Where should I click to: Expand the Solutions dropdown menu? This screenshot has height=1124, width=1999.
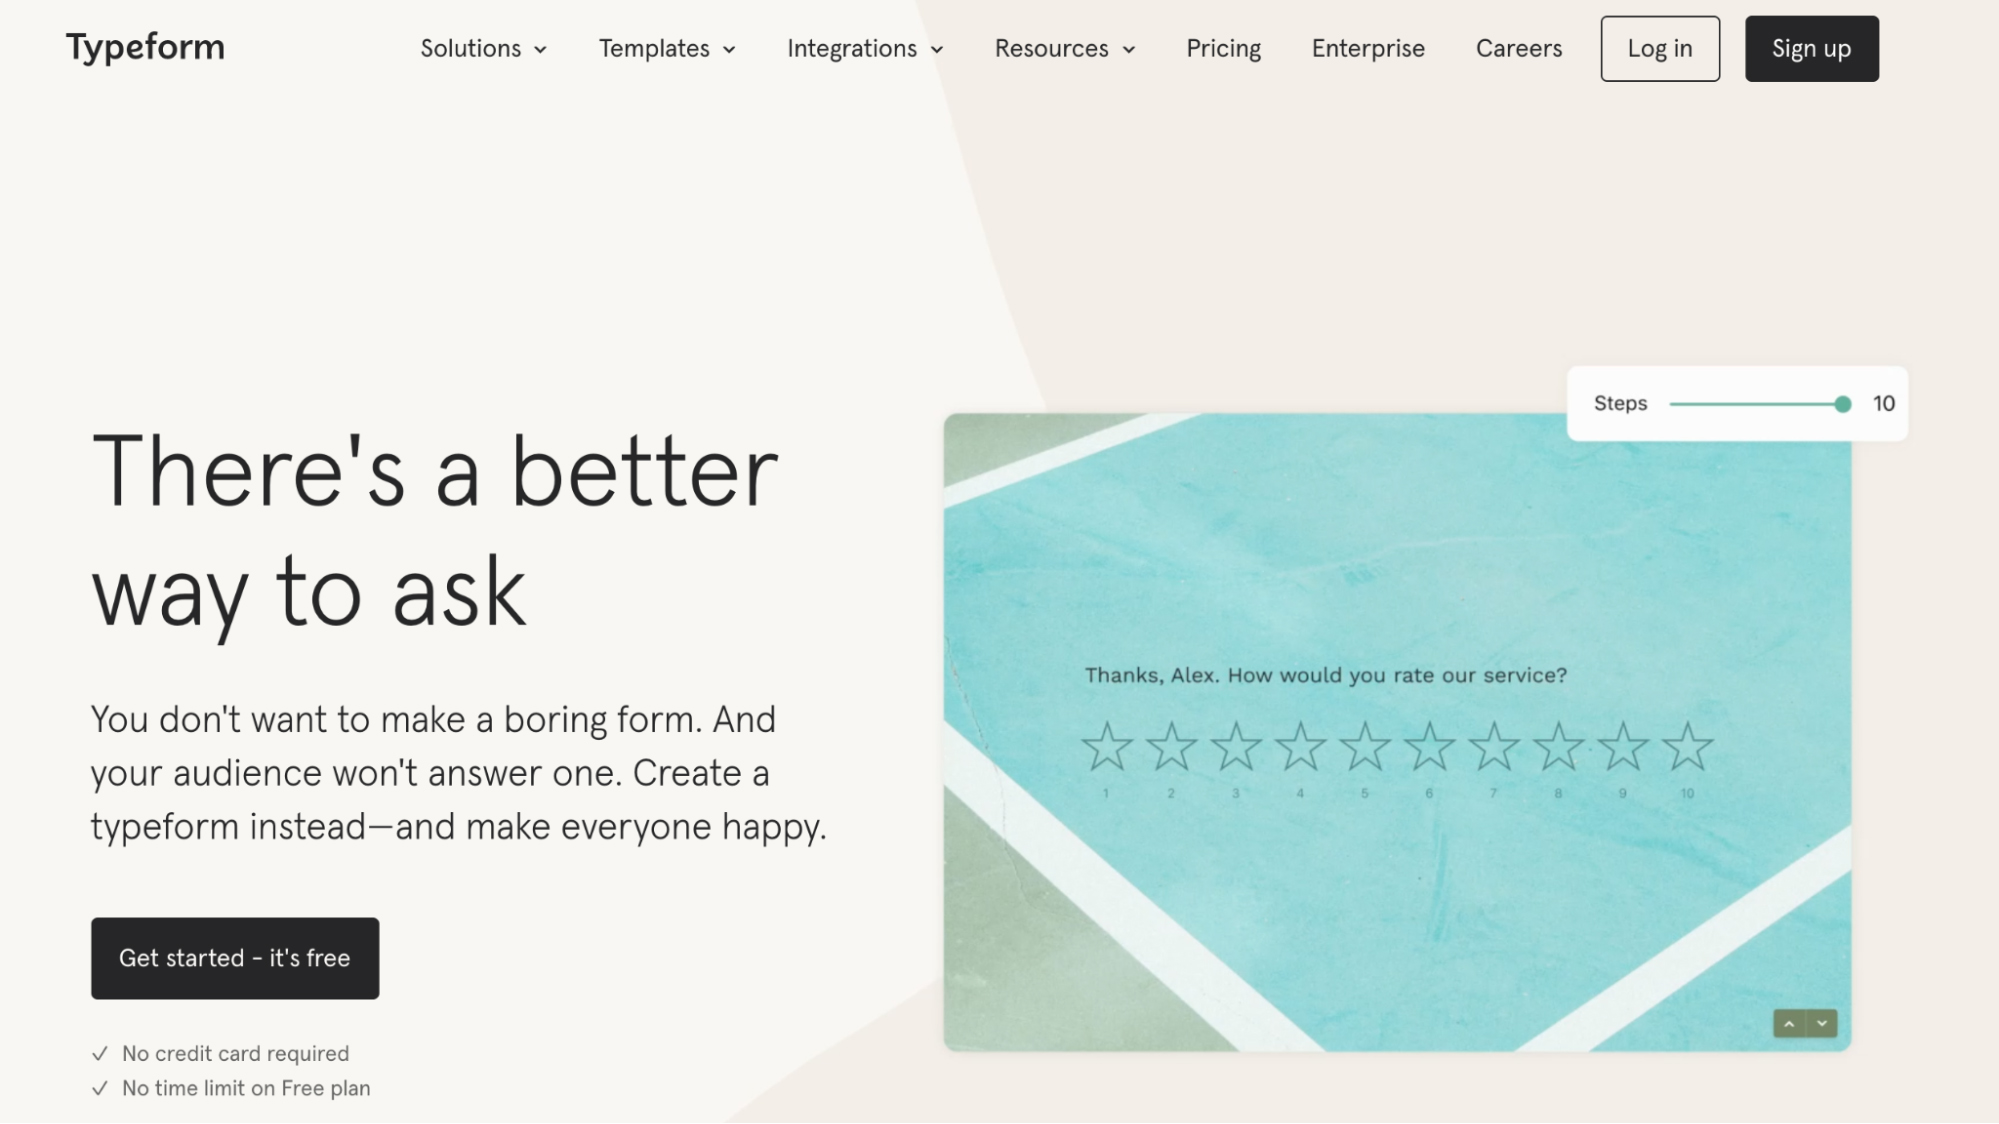pyautogui.click(x=482, y=48)
